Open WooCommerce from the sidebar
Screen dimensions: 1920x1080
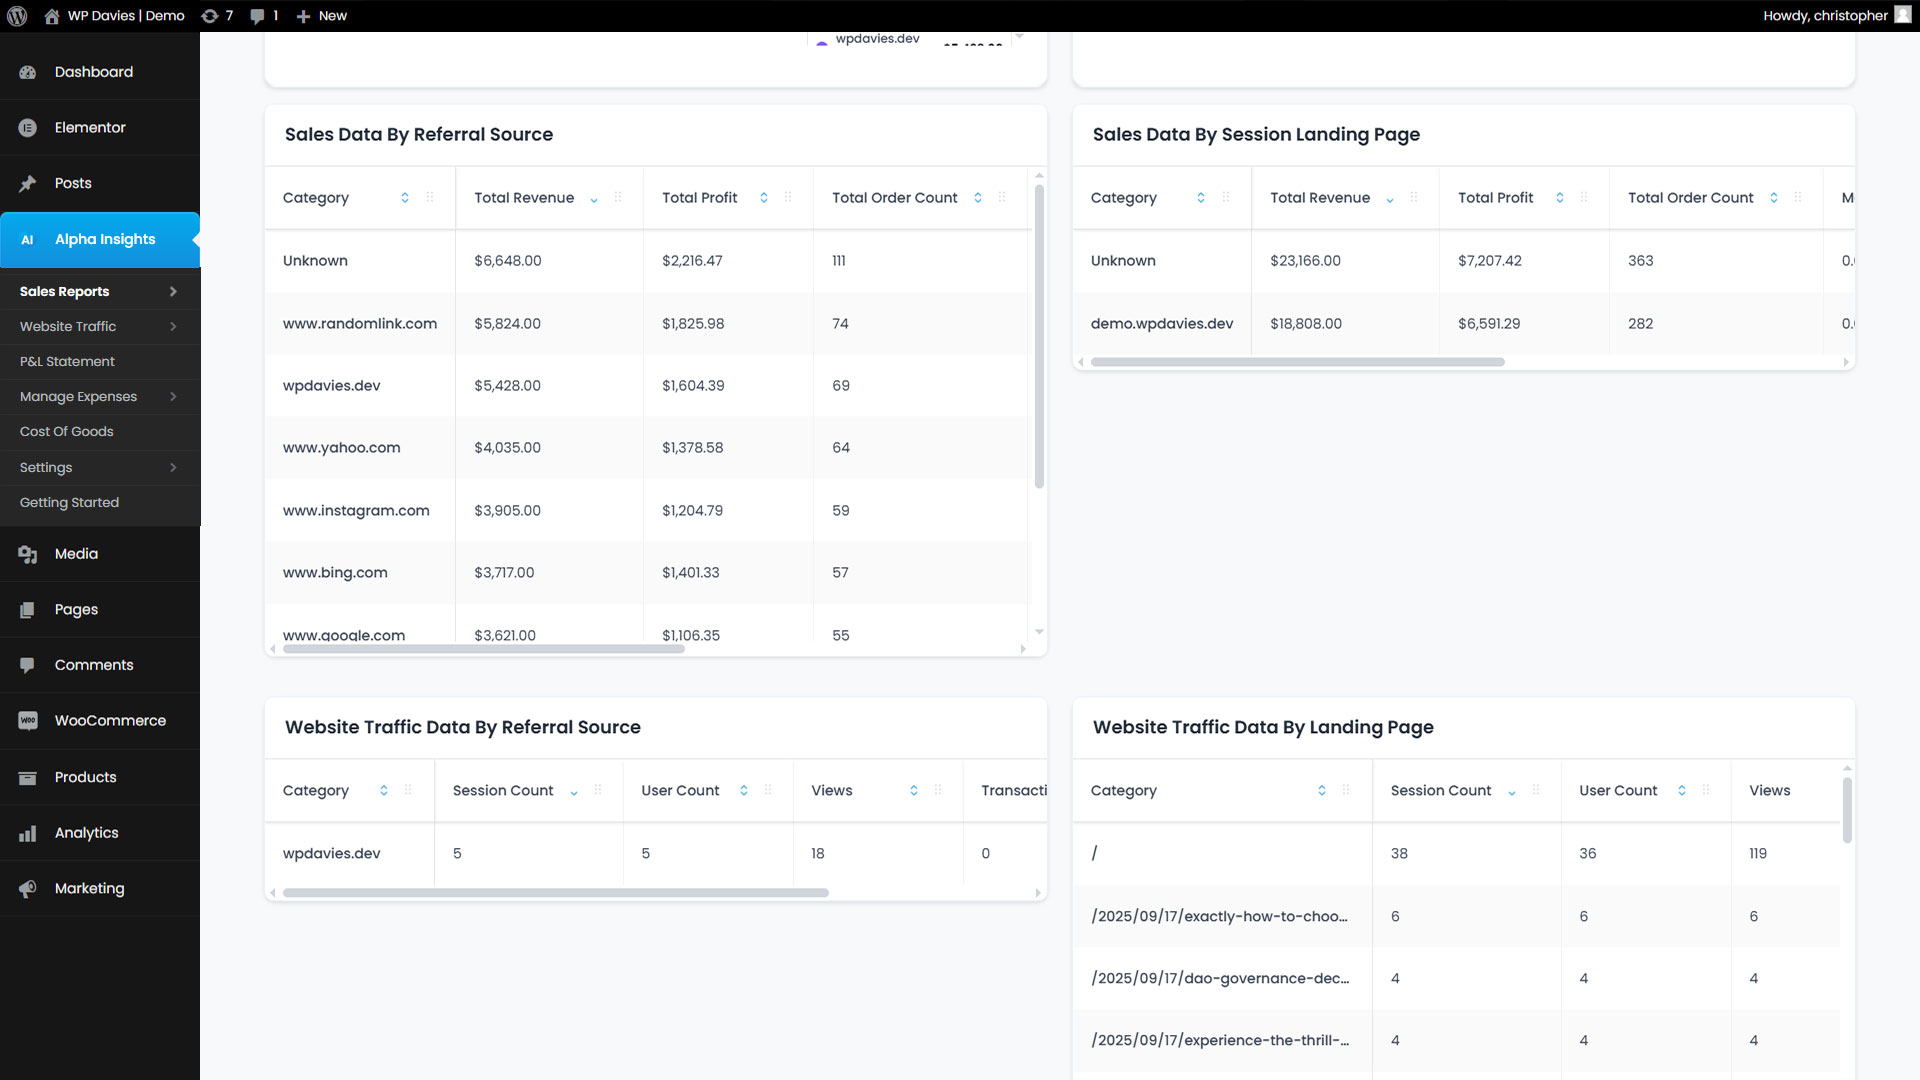(x=110, y=721)
